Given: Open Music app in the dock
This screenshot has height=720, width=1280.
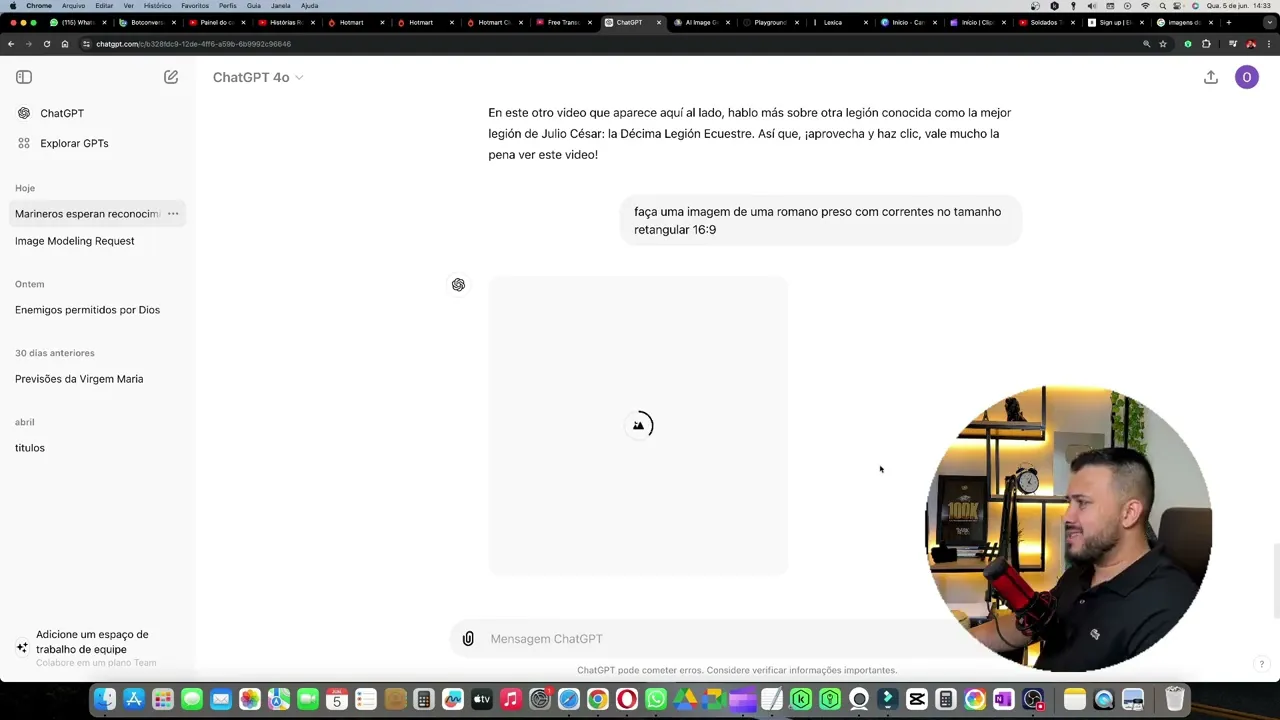Looking at the screenshot, I should tap(511, 699).
